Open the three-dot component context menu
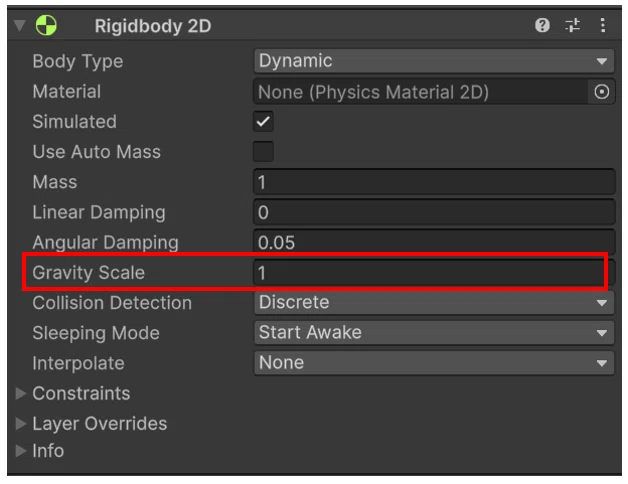The image size is (628, 484). click(602, 25)
